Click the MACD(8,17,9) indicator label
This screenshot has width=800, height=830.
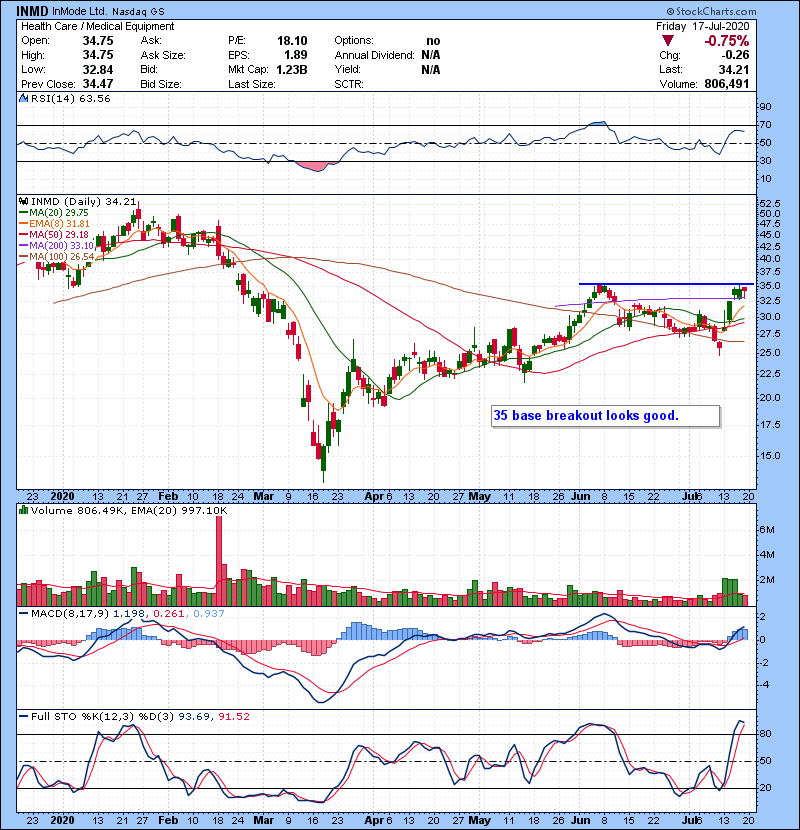click(70, 614)
